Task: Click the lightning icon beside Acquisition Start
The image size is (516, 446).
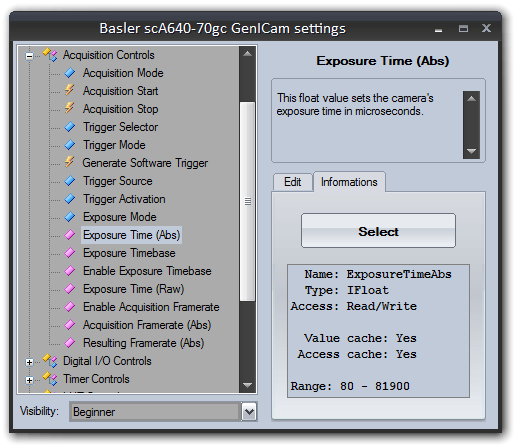Action: [x=70, y=90]
